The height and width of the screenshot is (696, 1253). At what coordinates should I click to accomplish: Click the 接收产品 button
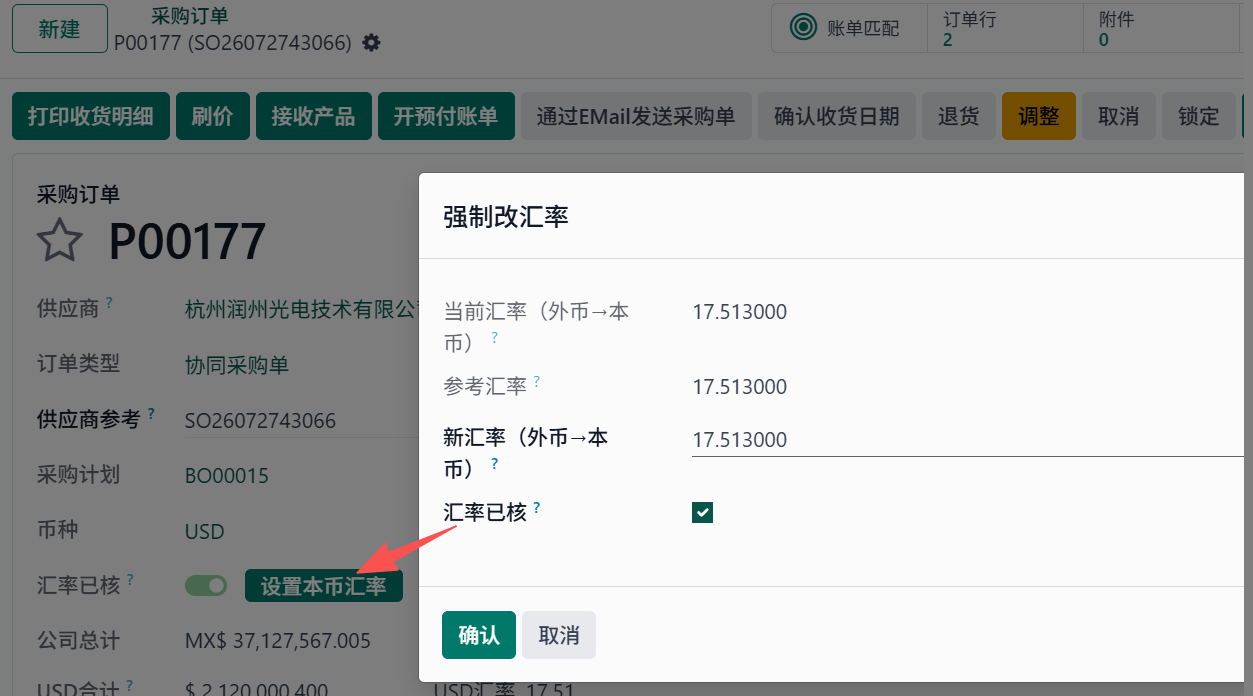click(x=313, y=116)
